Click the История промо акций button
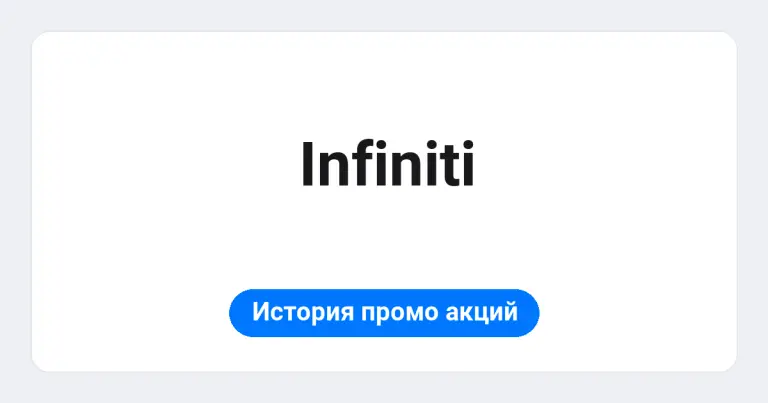The width and height of the screenshot is (768, 403). point(384,312)
